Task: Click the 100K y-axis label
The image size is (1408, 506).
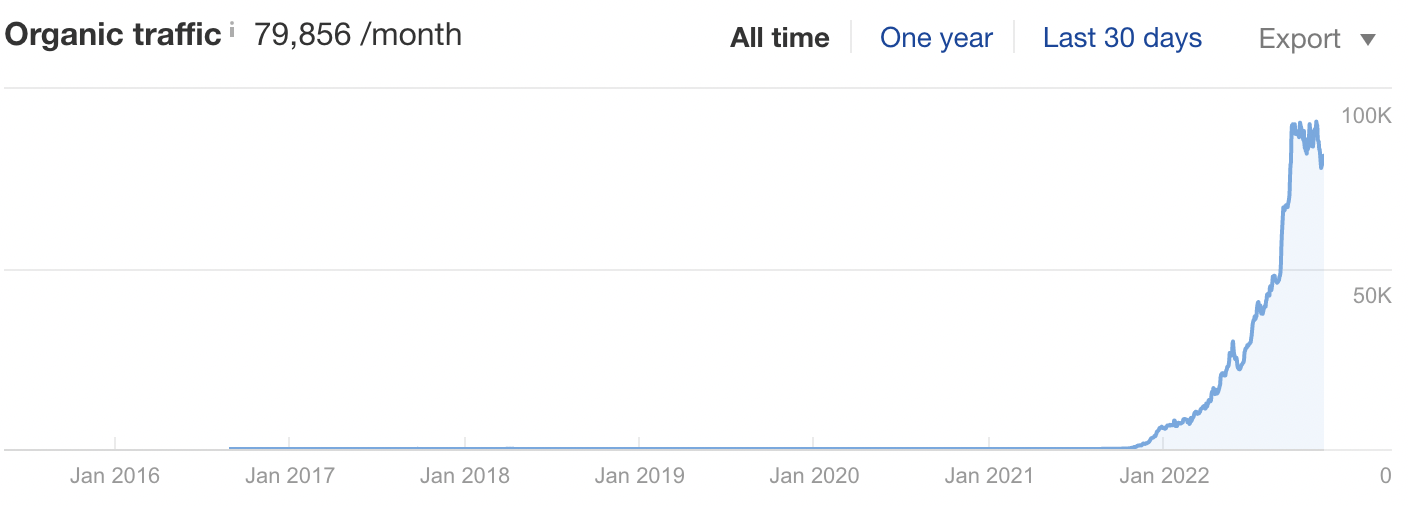Action: (1366, 116)
